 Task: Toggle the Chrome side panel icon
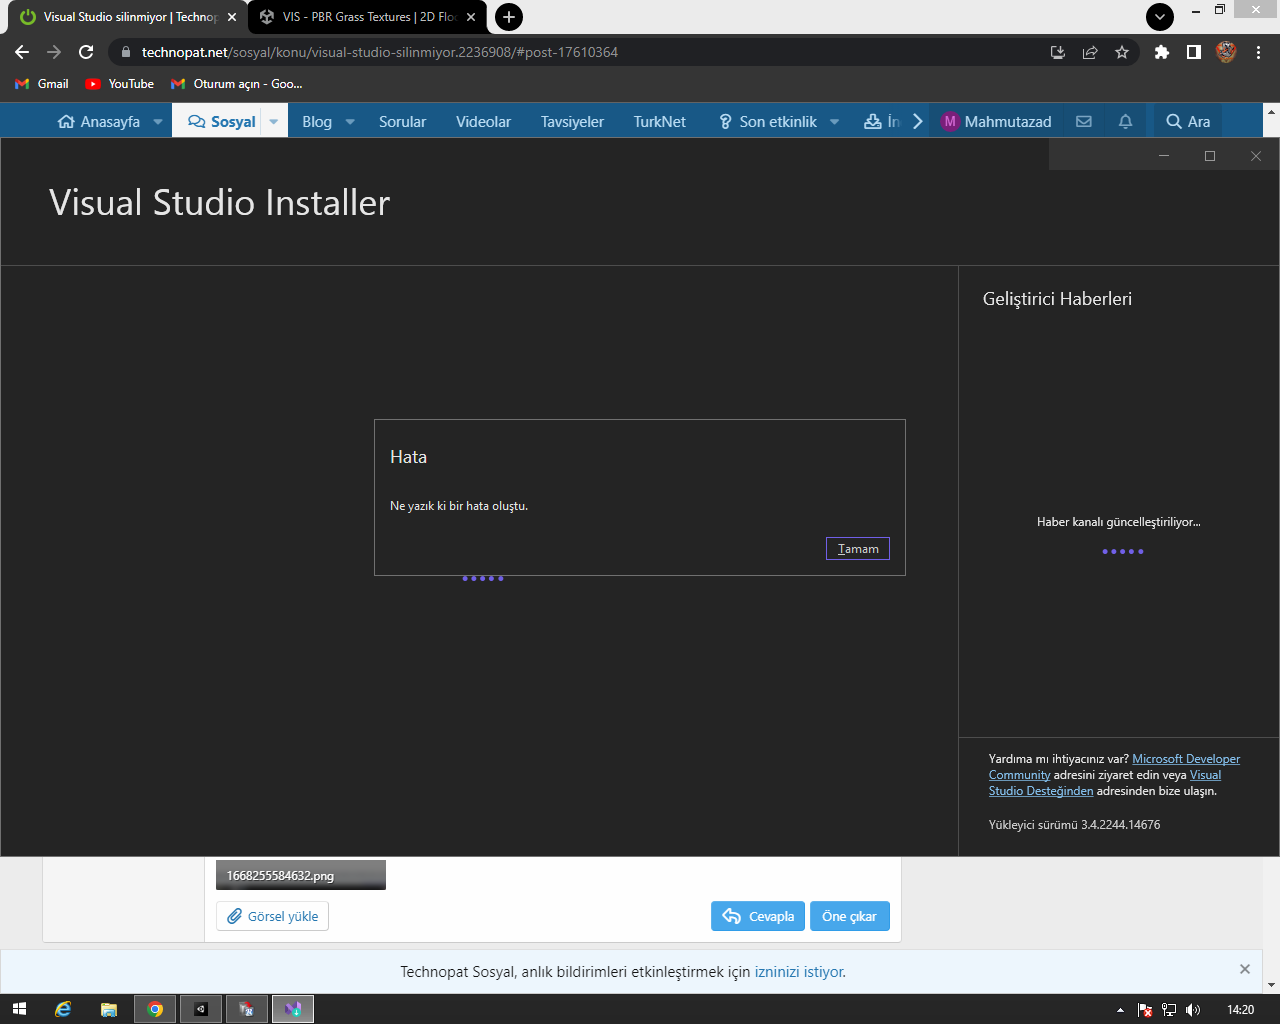click(x=1193, y=52)
